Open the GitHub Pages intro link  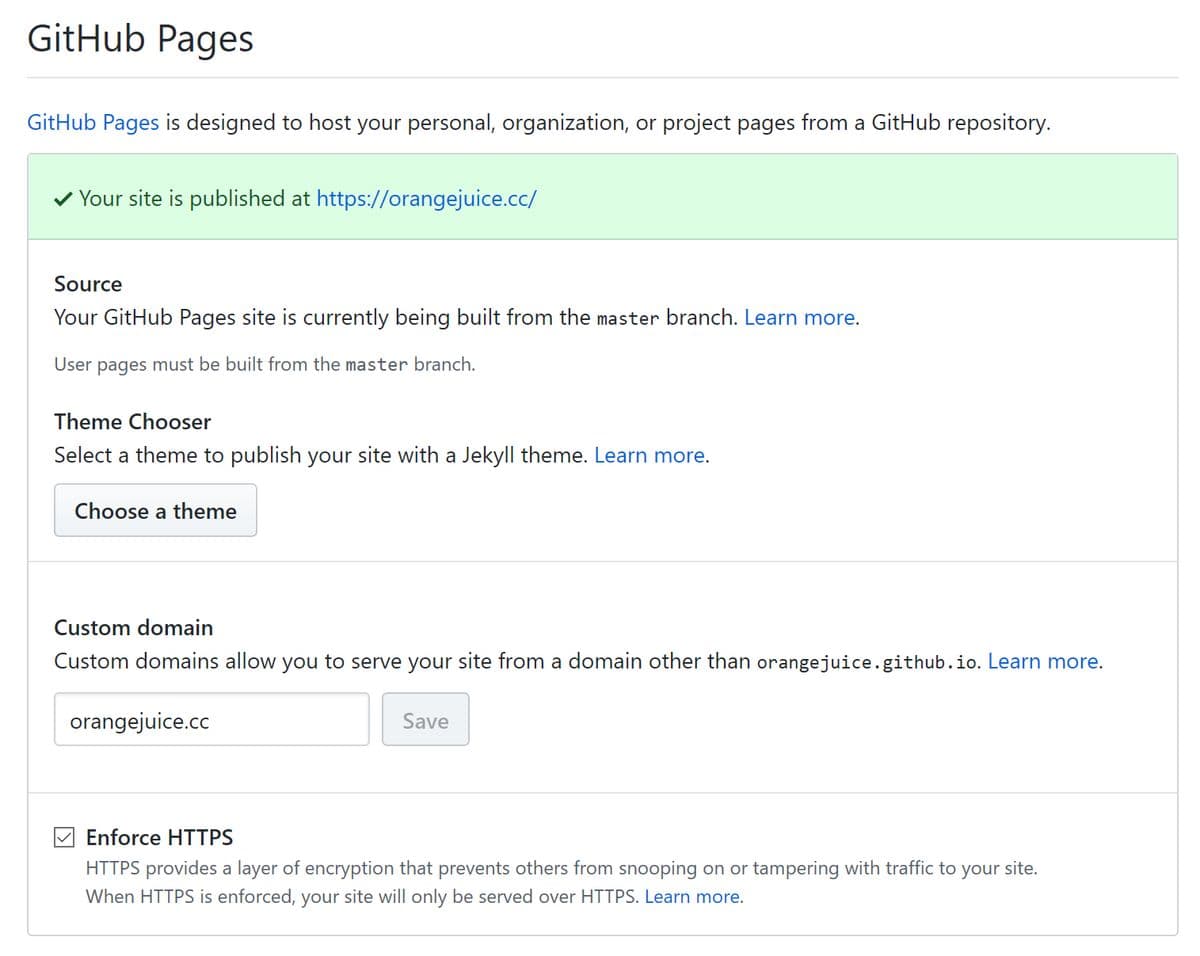[93, 123]
